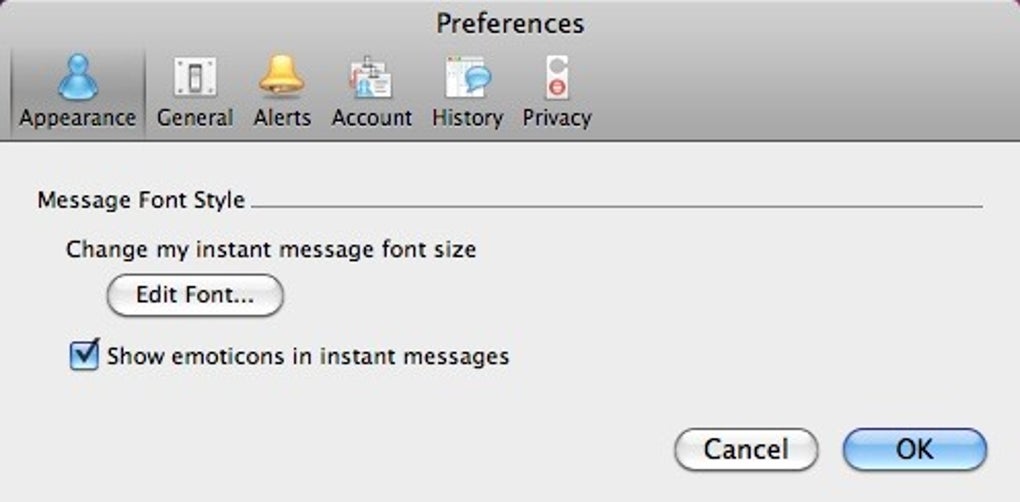Click the History speech-bubble icon

[467, 77]
